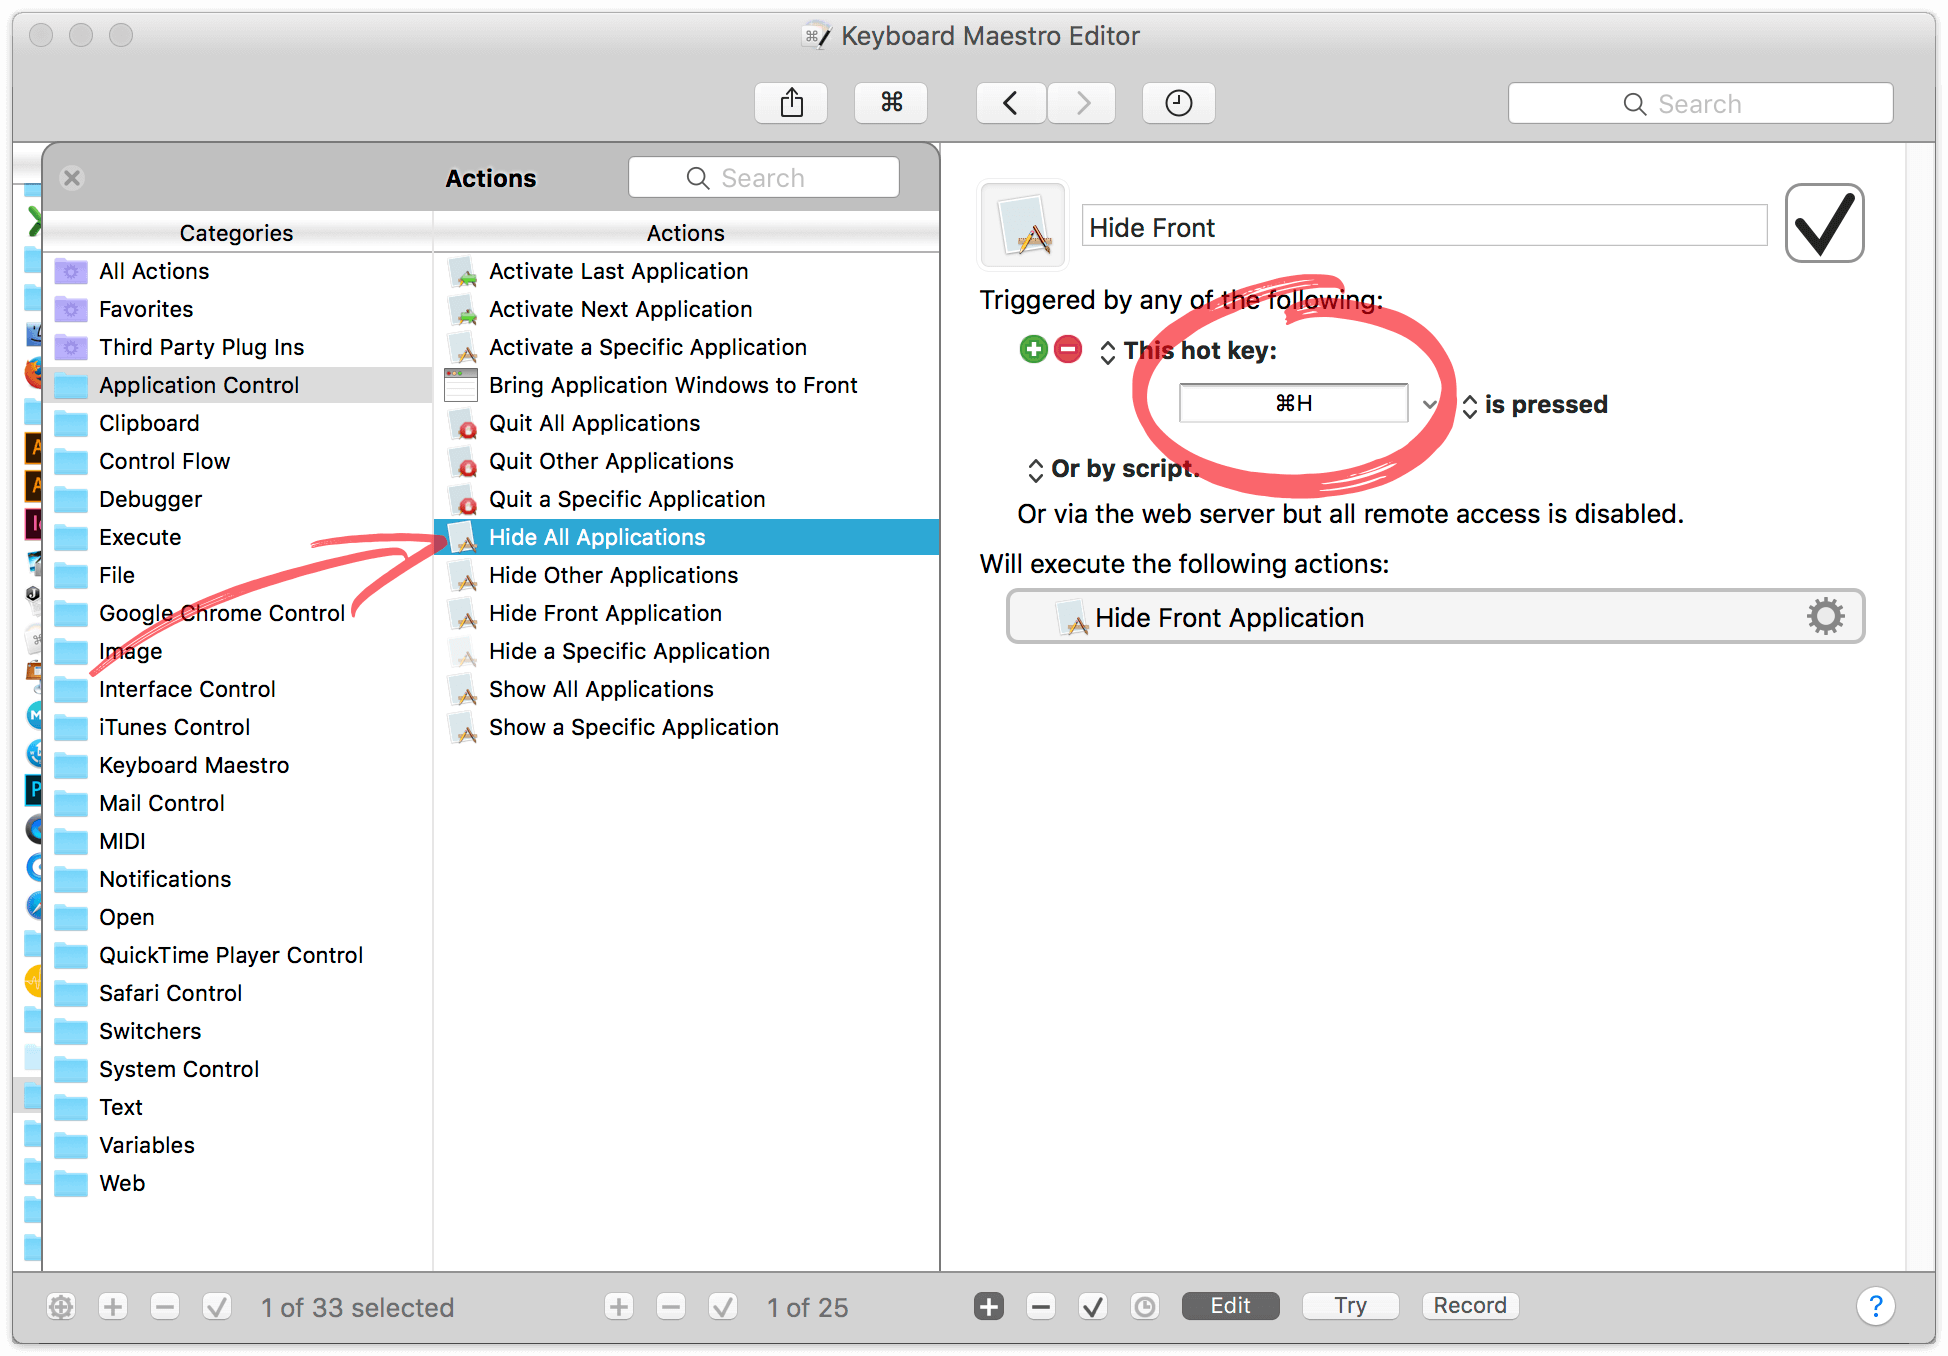Click the help question mark button
The height and width of the screenshot is (1356, 1948).
(x=1876, y=1306)
